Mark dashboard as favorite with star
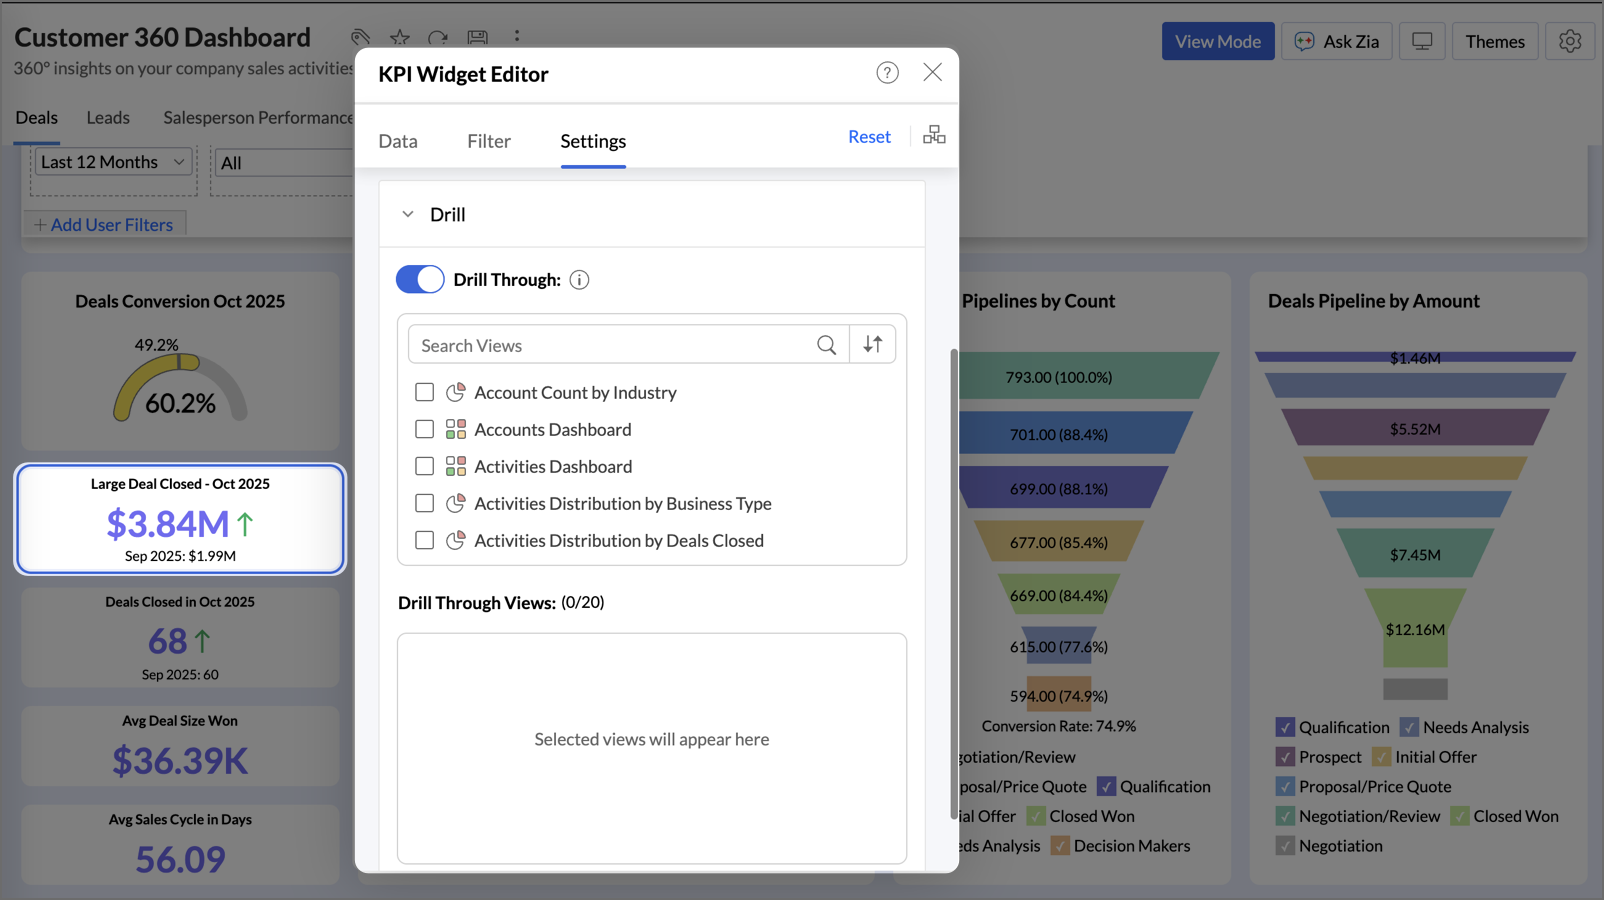Image resolution: width=1604 pixels, height=900 pixels. [x=400, y=38]
